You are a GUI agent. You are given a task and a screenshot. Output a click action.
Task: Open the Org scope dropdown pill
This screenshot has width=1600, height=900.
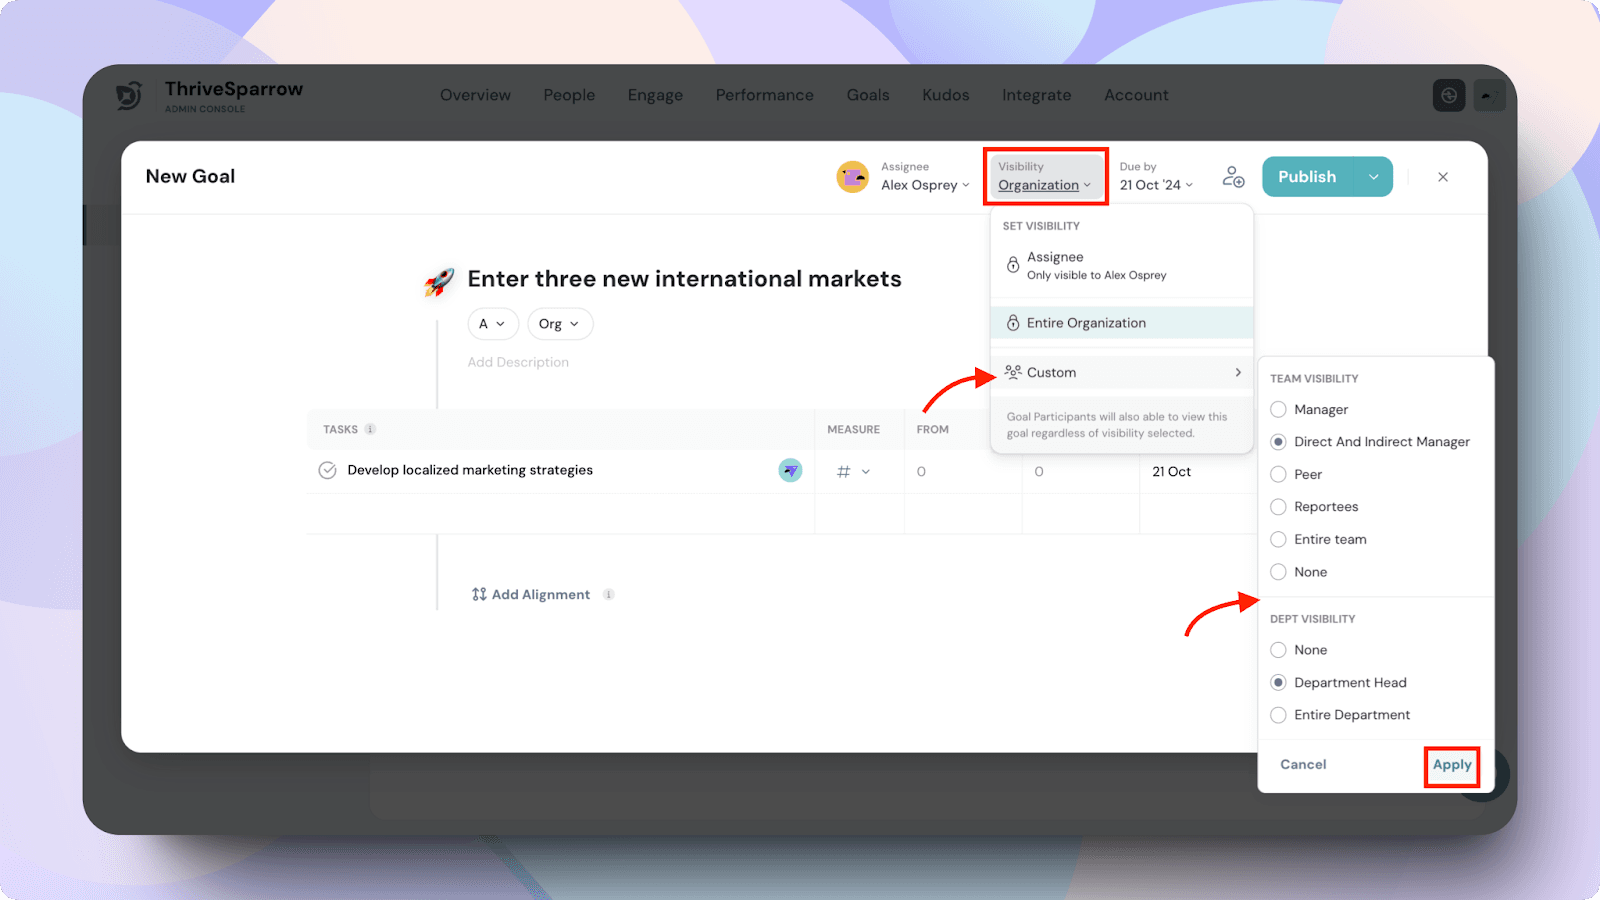(559, 324)
